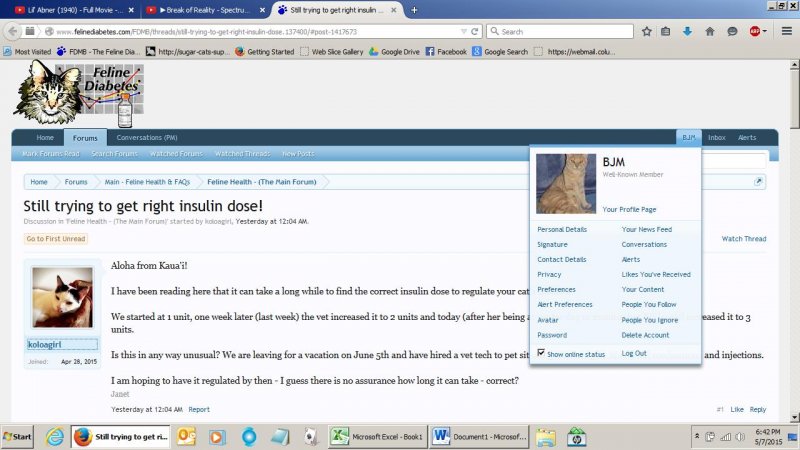
Task: Uncheck the Show online status checkbox
Action: 541,354
